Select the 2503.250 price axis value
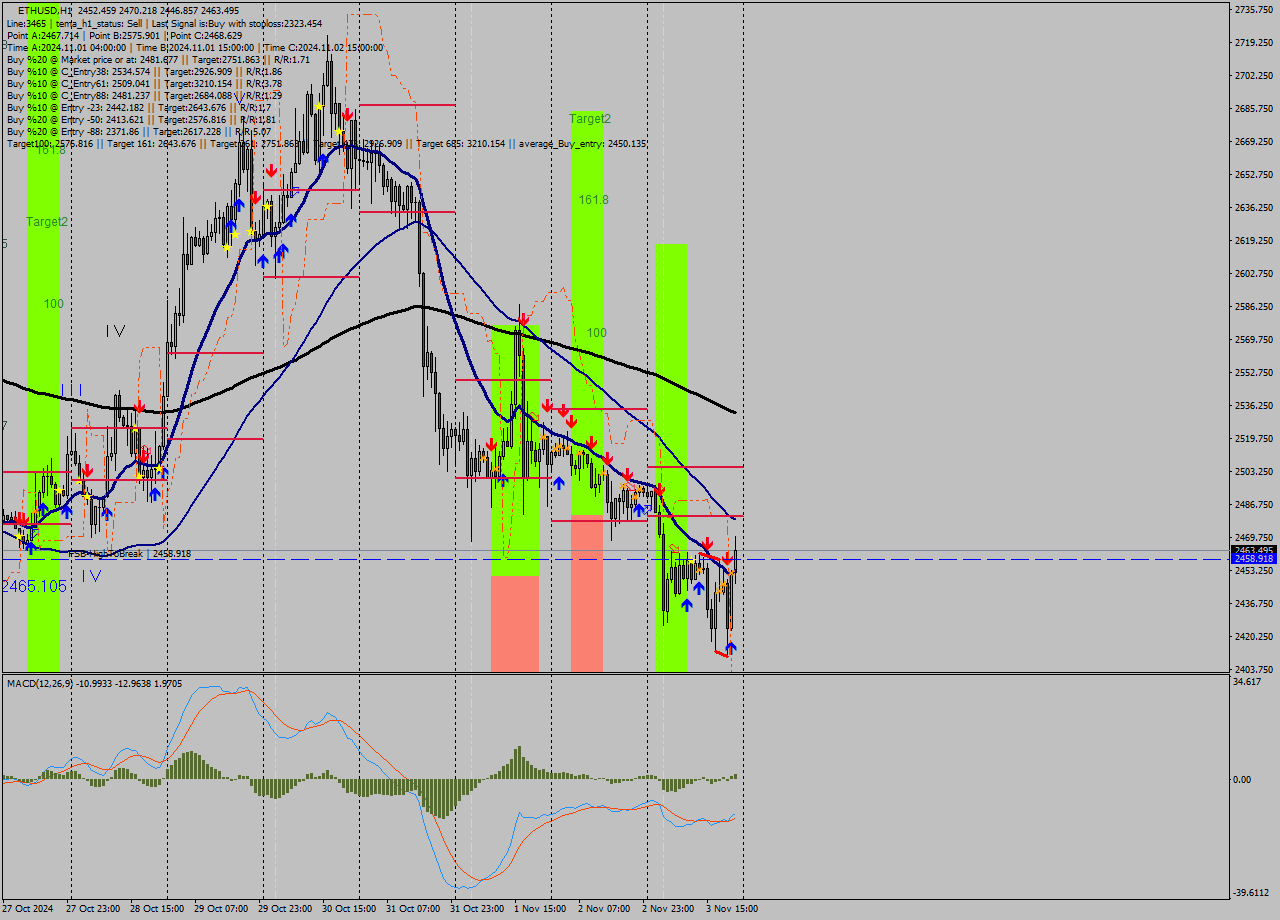1280x920 pixels. [1254, 471]
